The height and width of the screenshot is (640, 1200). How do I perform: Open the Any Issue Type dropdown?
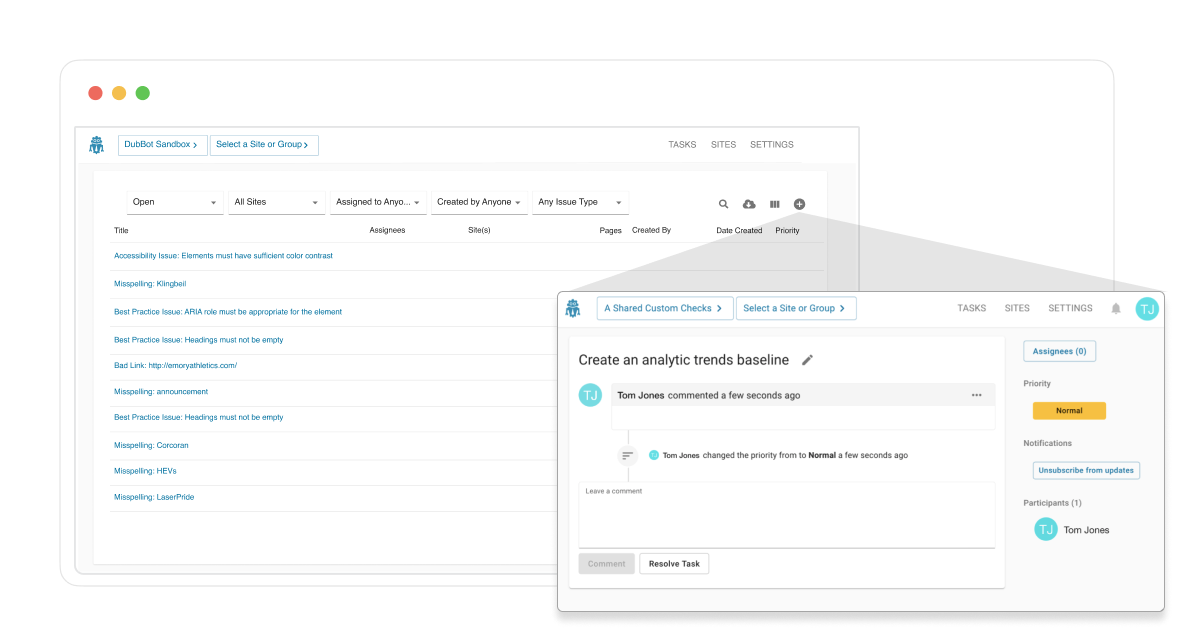pos(580,202)
